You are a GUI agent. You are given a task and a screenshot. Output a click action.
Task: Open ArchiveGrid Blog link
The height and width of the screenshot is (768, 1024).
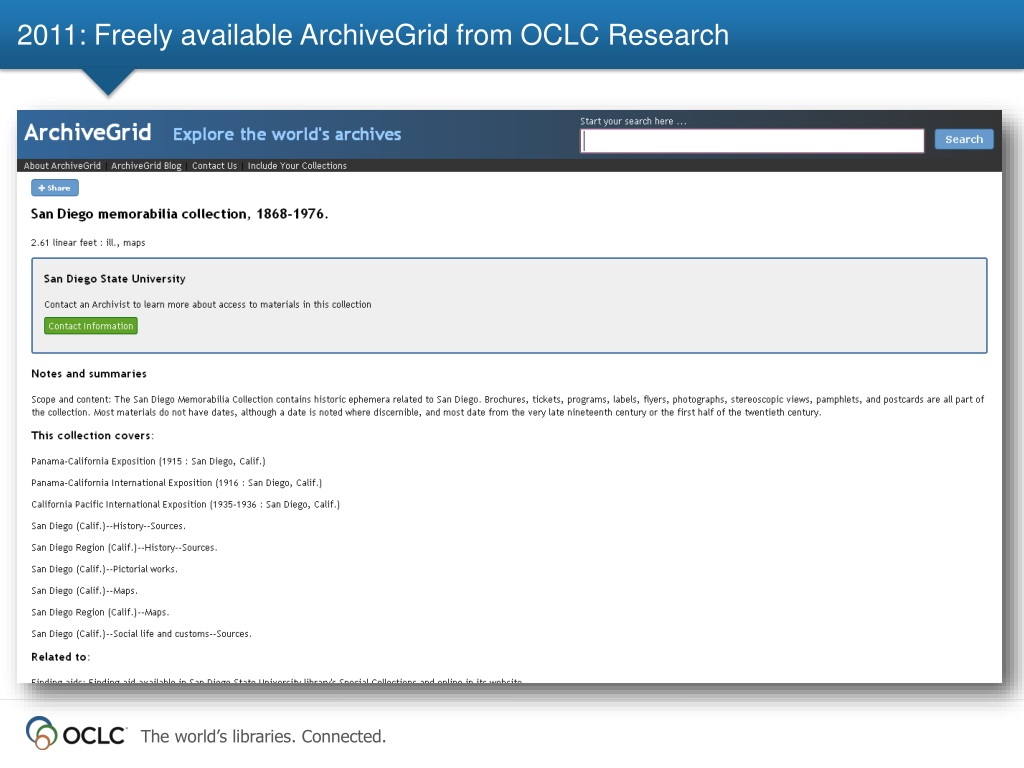click(146, 166)
